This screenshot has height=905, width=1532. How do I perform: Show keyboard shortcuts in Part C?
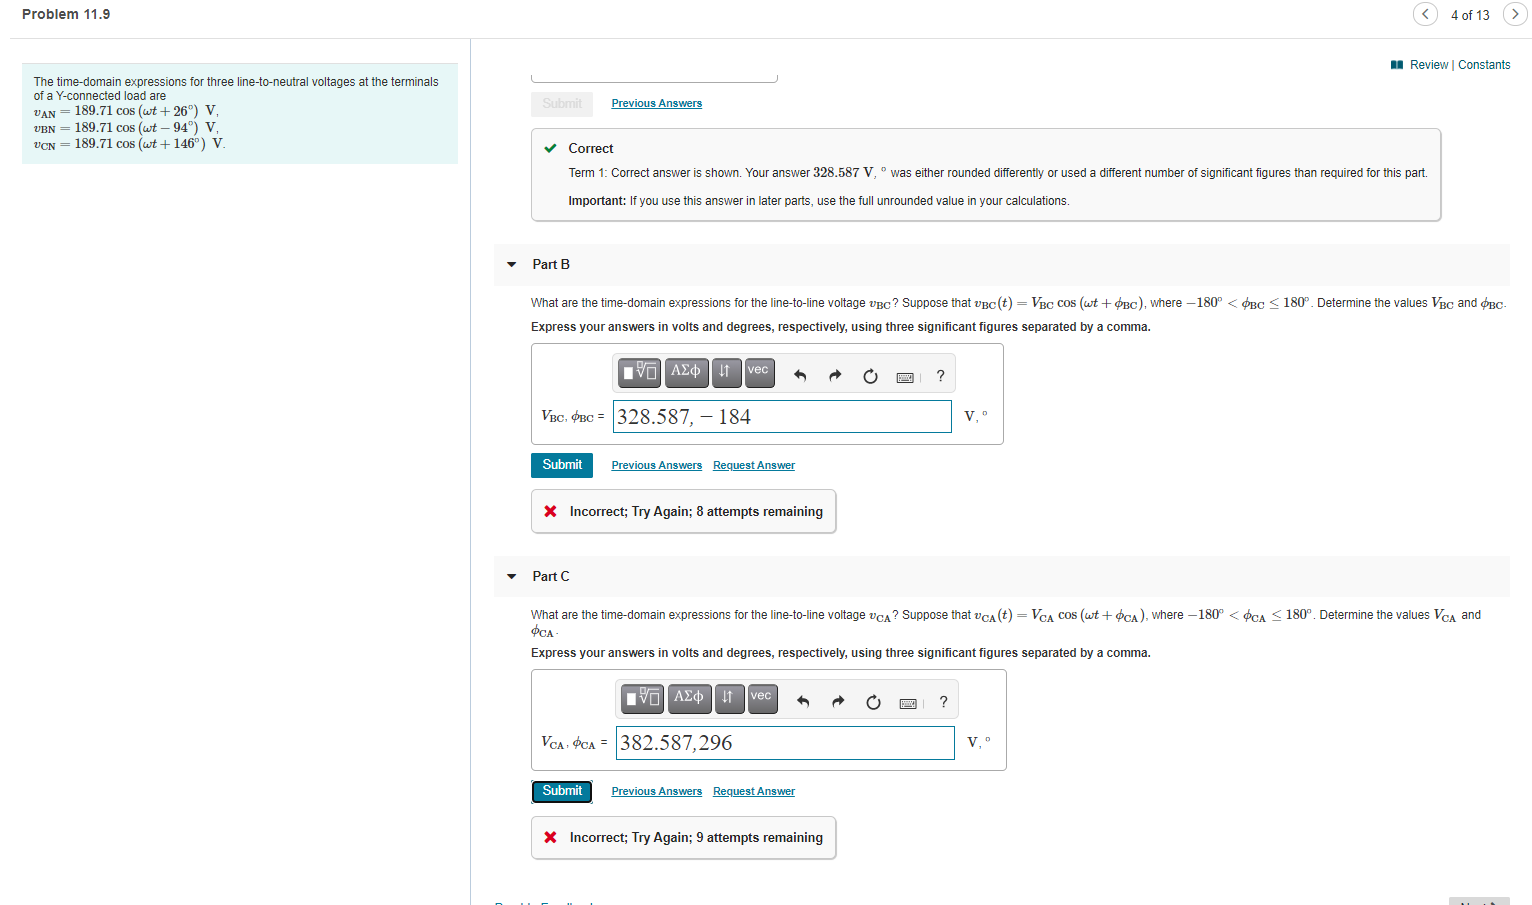[909, 703]
